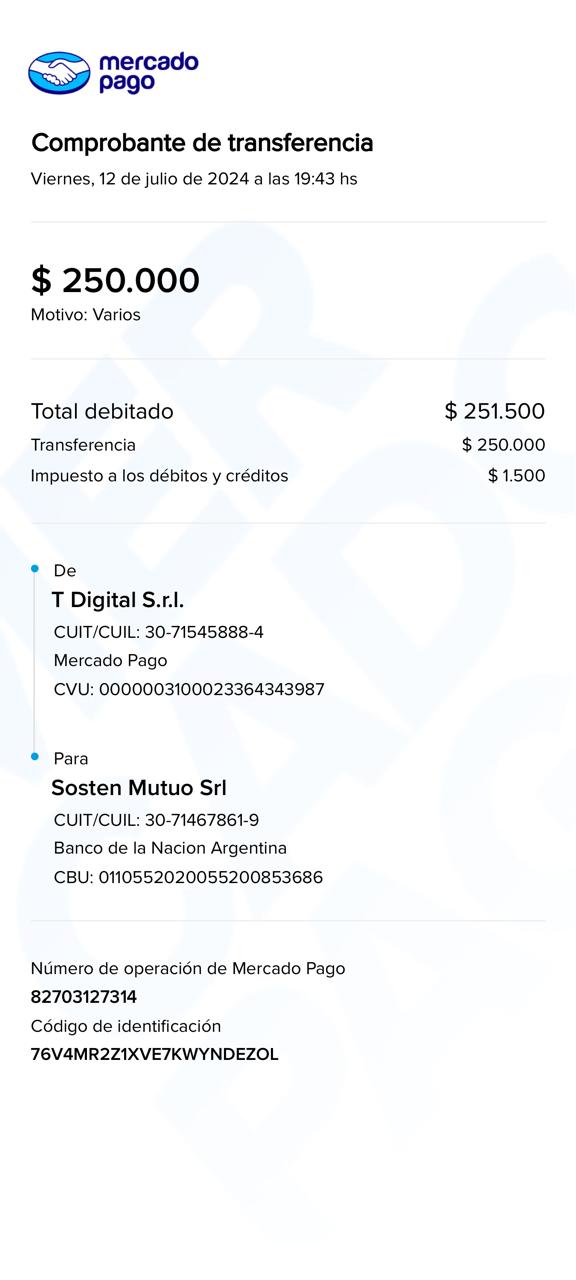Click the Mercado Pago handshake logo icon

pyautogui.click(x=59, y=73)
